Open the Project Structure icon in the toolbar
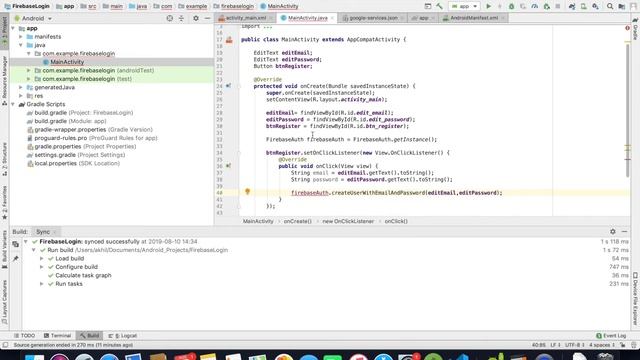This screenshot has height=360, width=640. (x=622, y=6)
